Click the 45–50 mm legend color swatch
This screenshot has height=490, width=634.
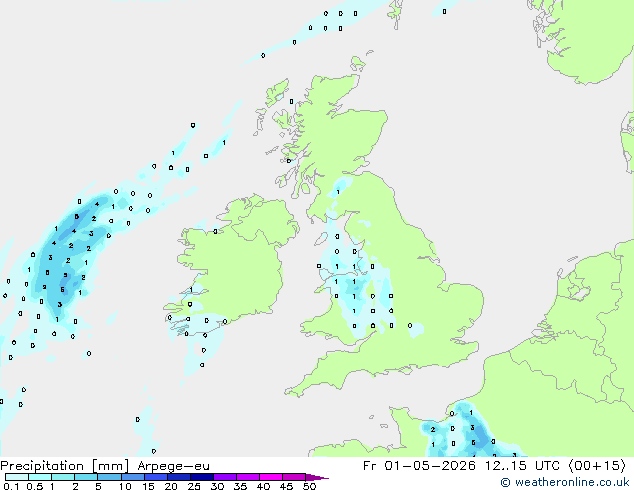coord(294,477)
